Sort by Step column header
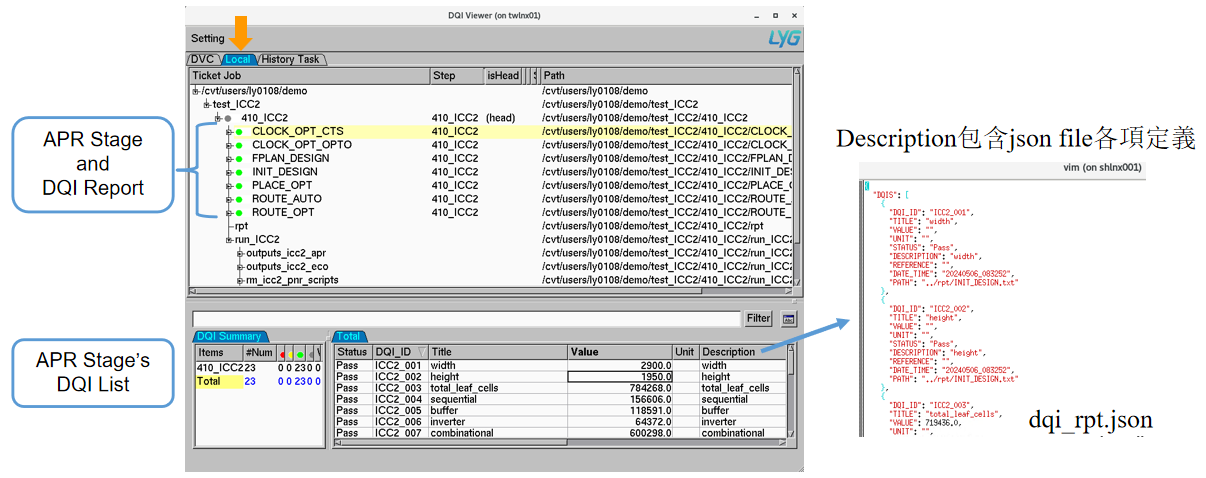 (x=457, y=75)
